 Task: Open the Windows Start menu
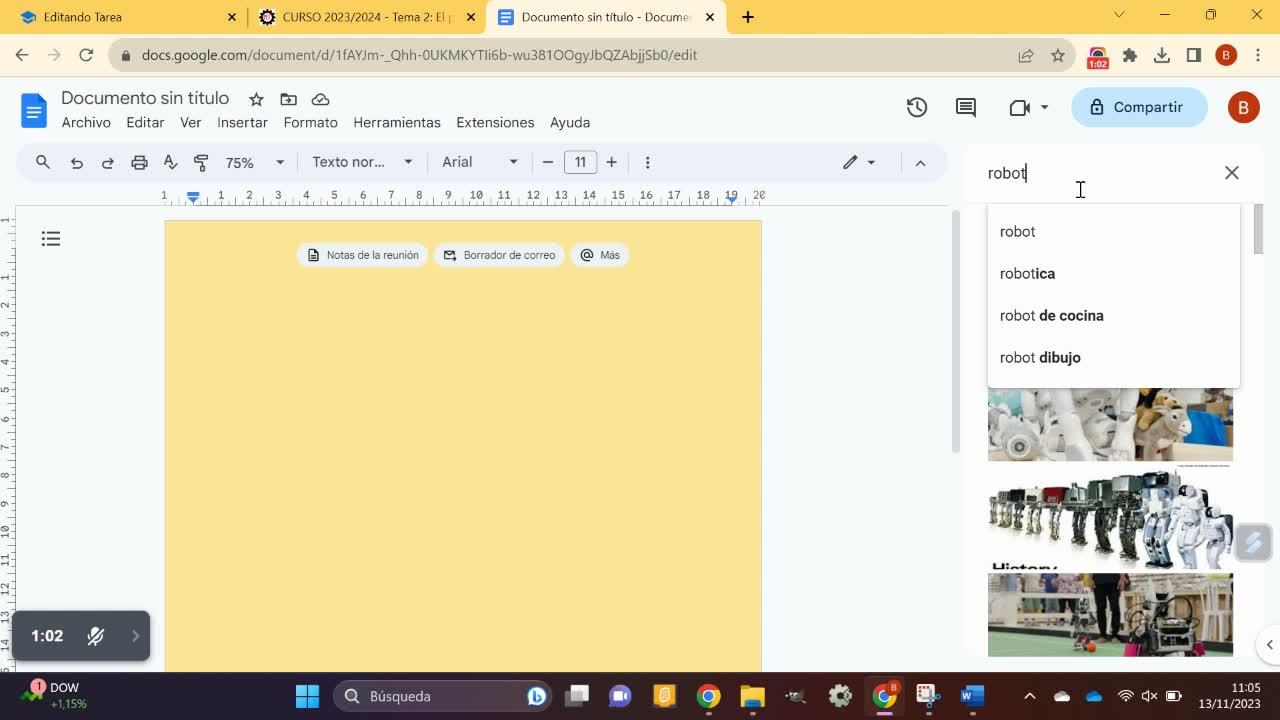pos(307,696)
